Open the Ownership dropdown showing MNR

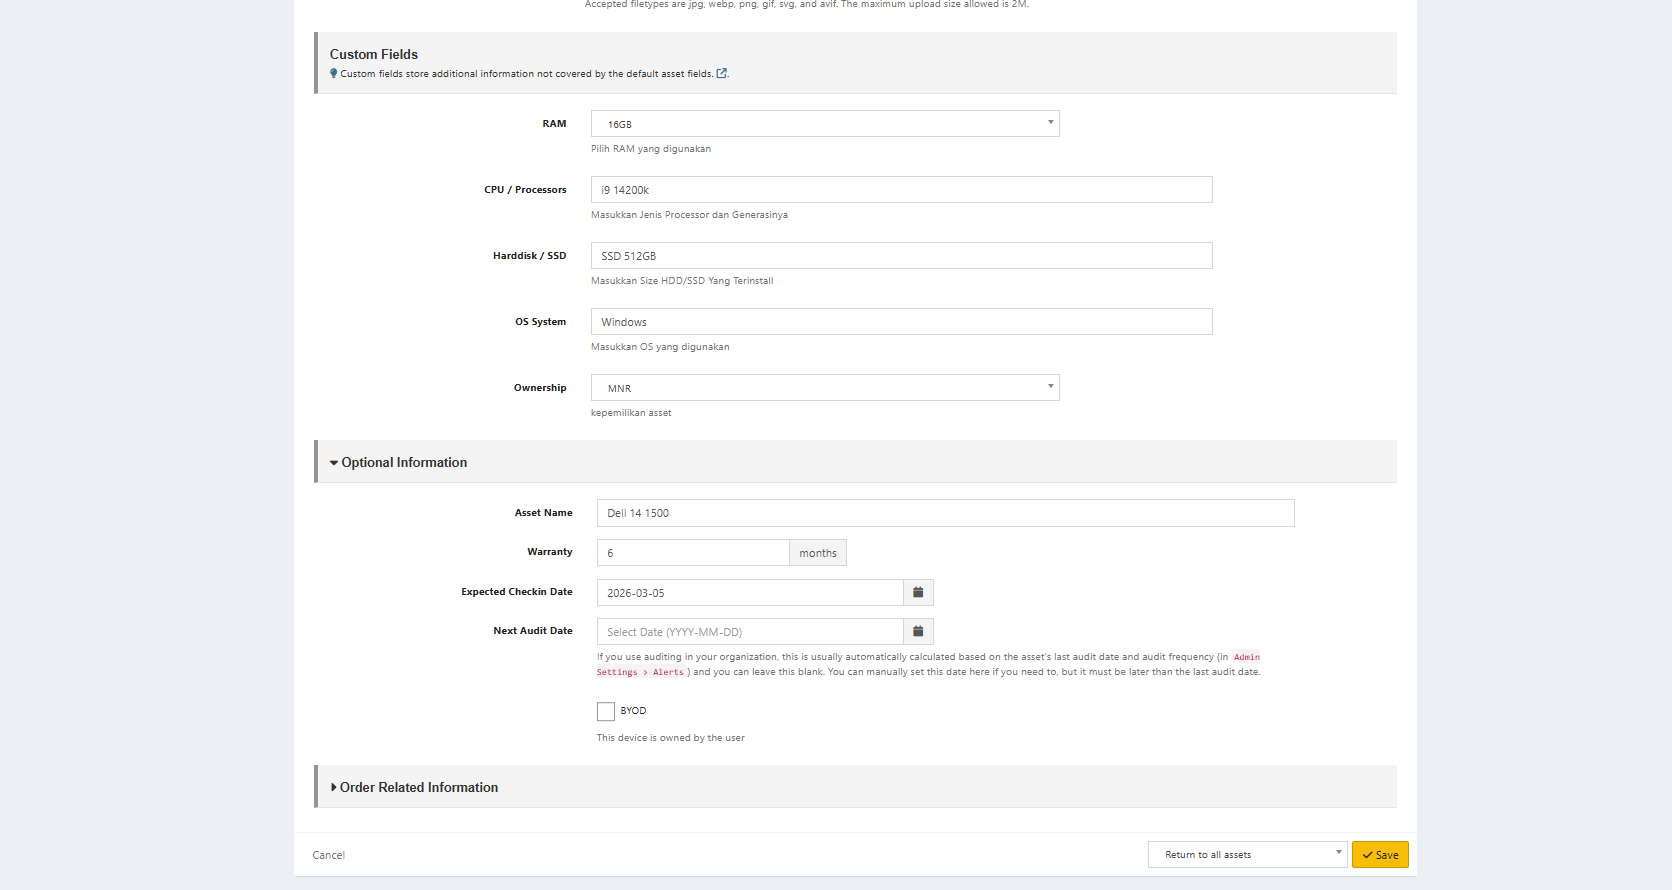825,388
